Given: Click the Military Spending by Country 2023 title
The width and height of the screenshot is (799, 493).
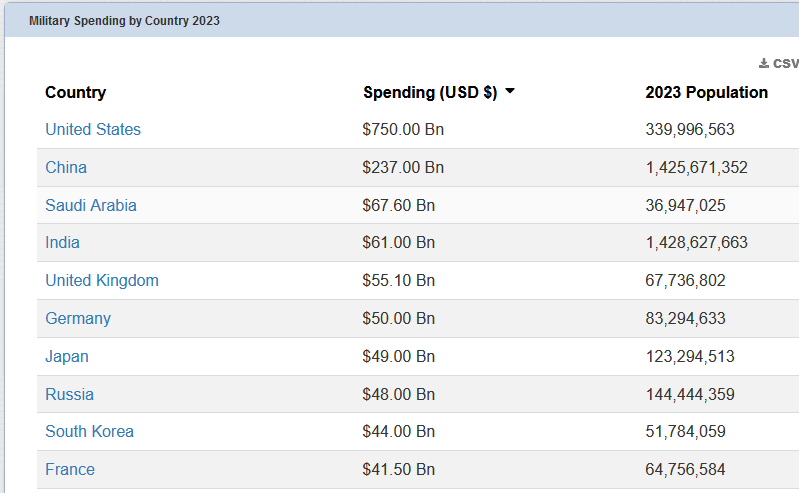Looking at the screenshot, I should point(124,21).
